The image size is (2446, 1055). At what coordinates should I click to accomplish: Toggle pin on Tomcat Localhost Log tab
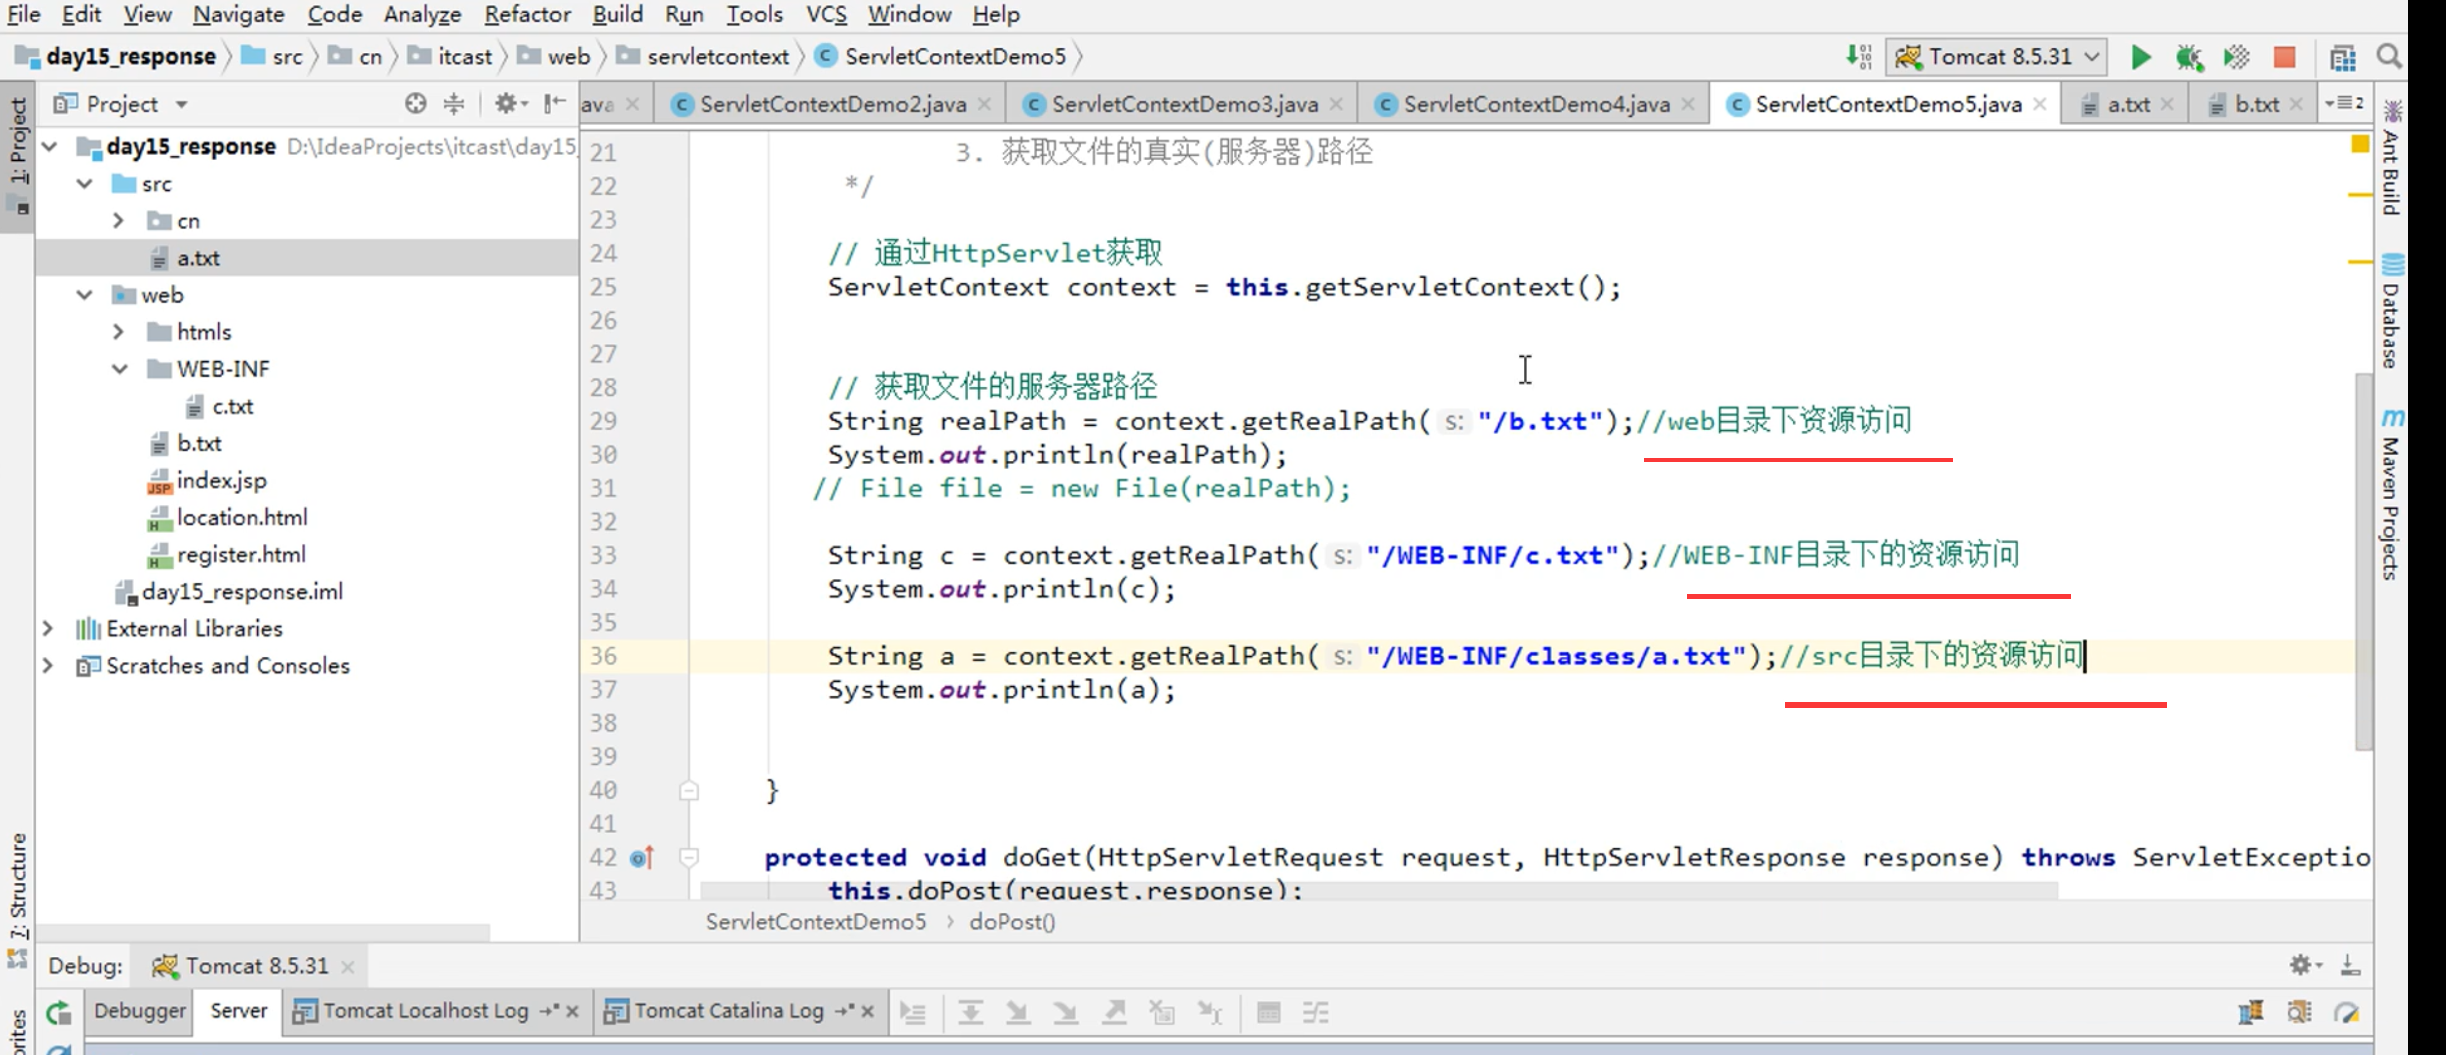click(x=549, y=1011)
